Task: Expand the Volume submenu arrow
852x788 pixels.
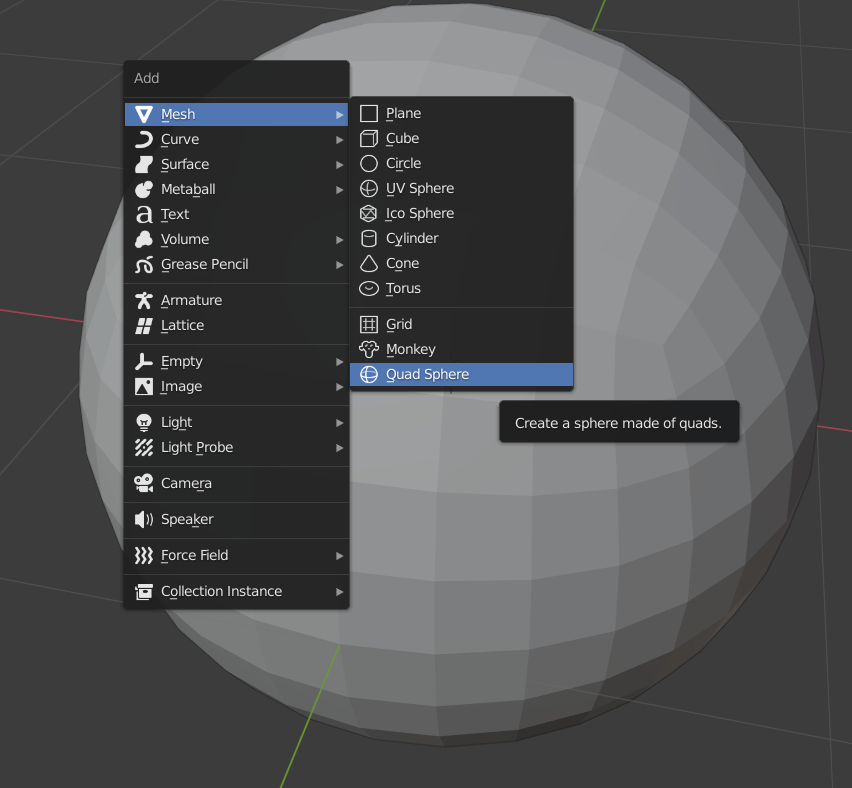Action: click(340, 240)
